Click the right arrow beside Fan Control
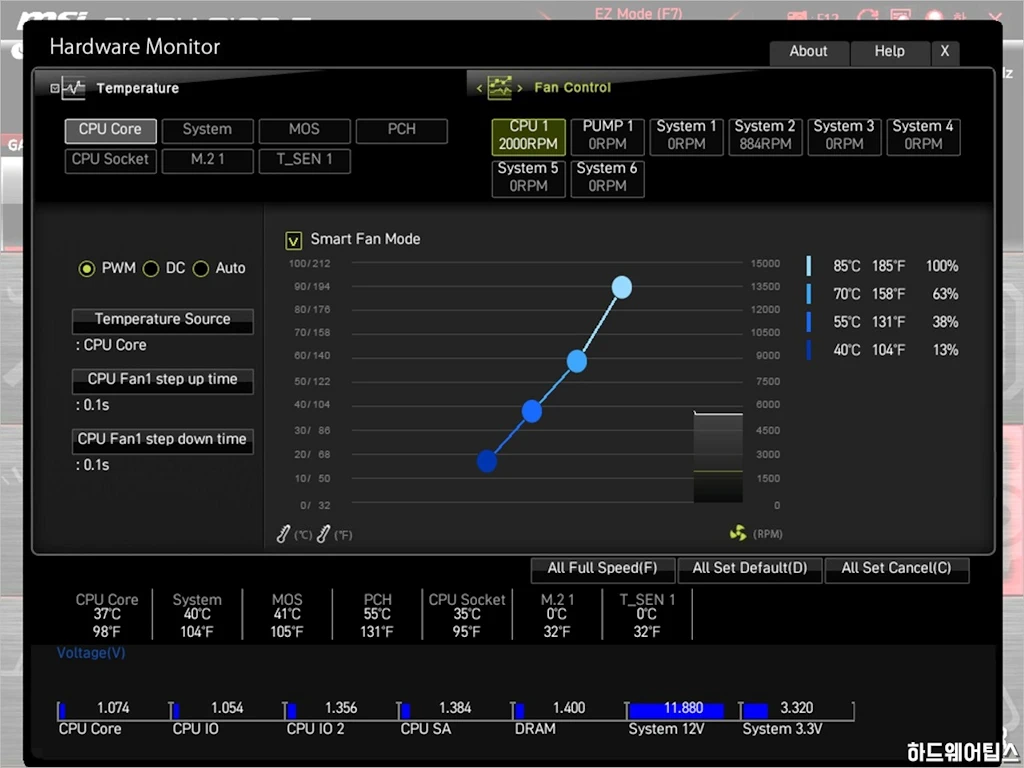The image size is (1024, 768). pyautogui.click(x=520, y=88)
